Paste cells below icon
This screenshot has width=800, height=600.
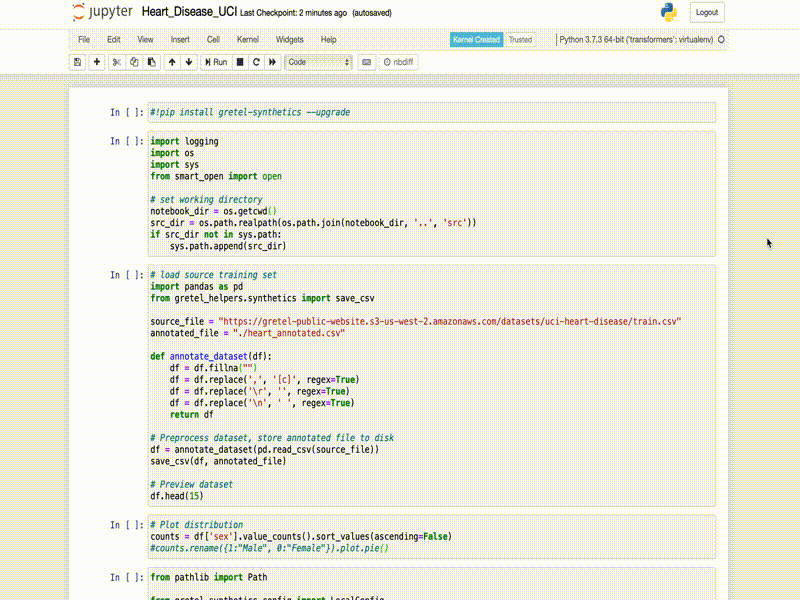coord(152,62)
